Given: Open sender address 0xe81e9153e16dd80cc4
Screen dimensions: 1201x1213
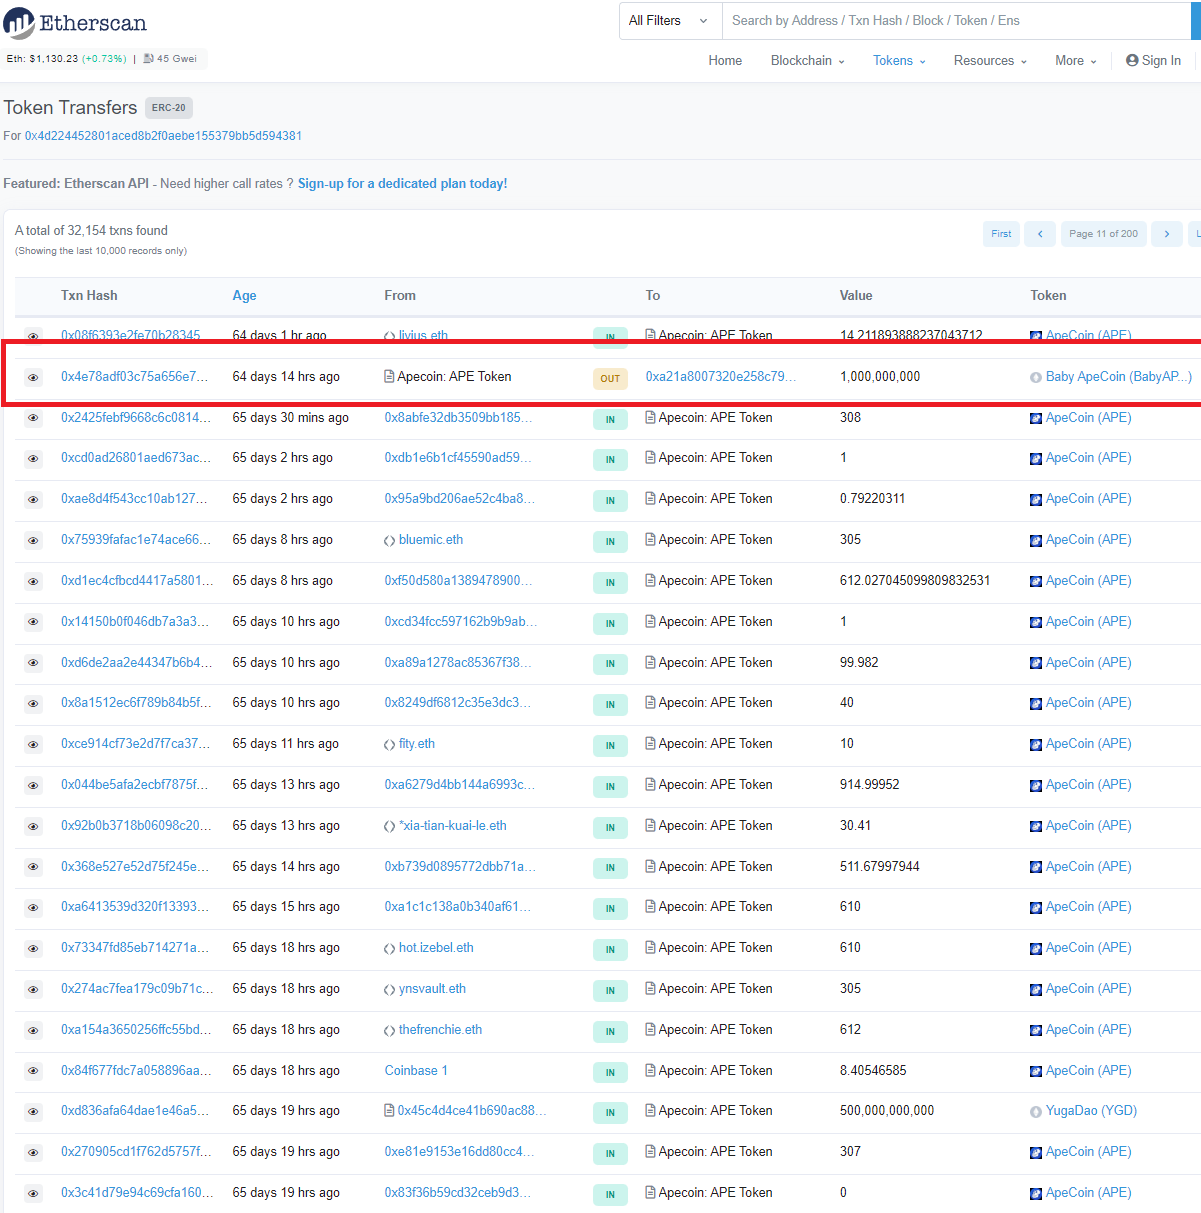Looking at the screenshot, I should pyautogui.click(x=459, y=1152).
